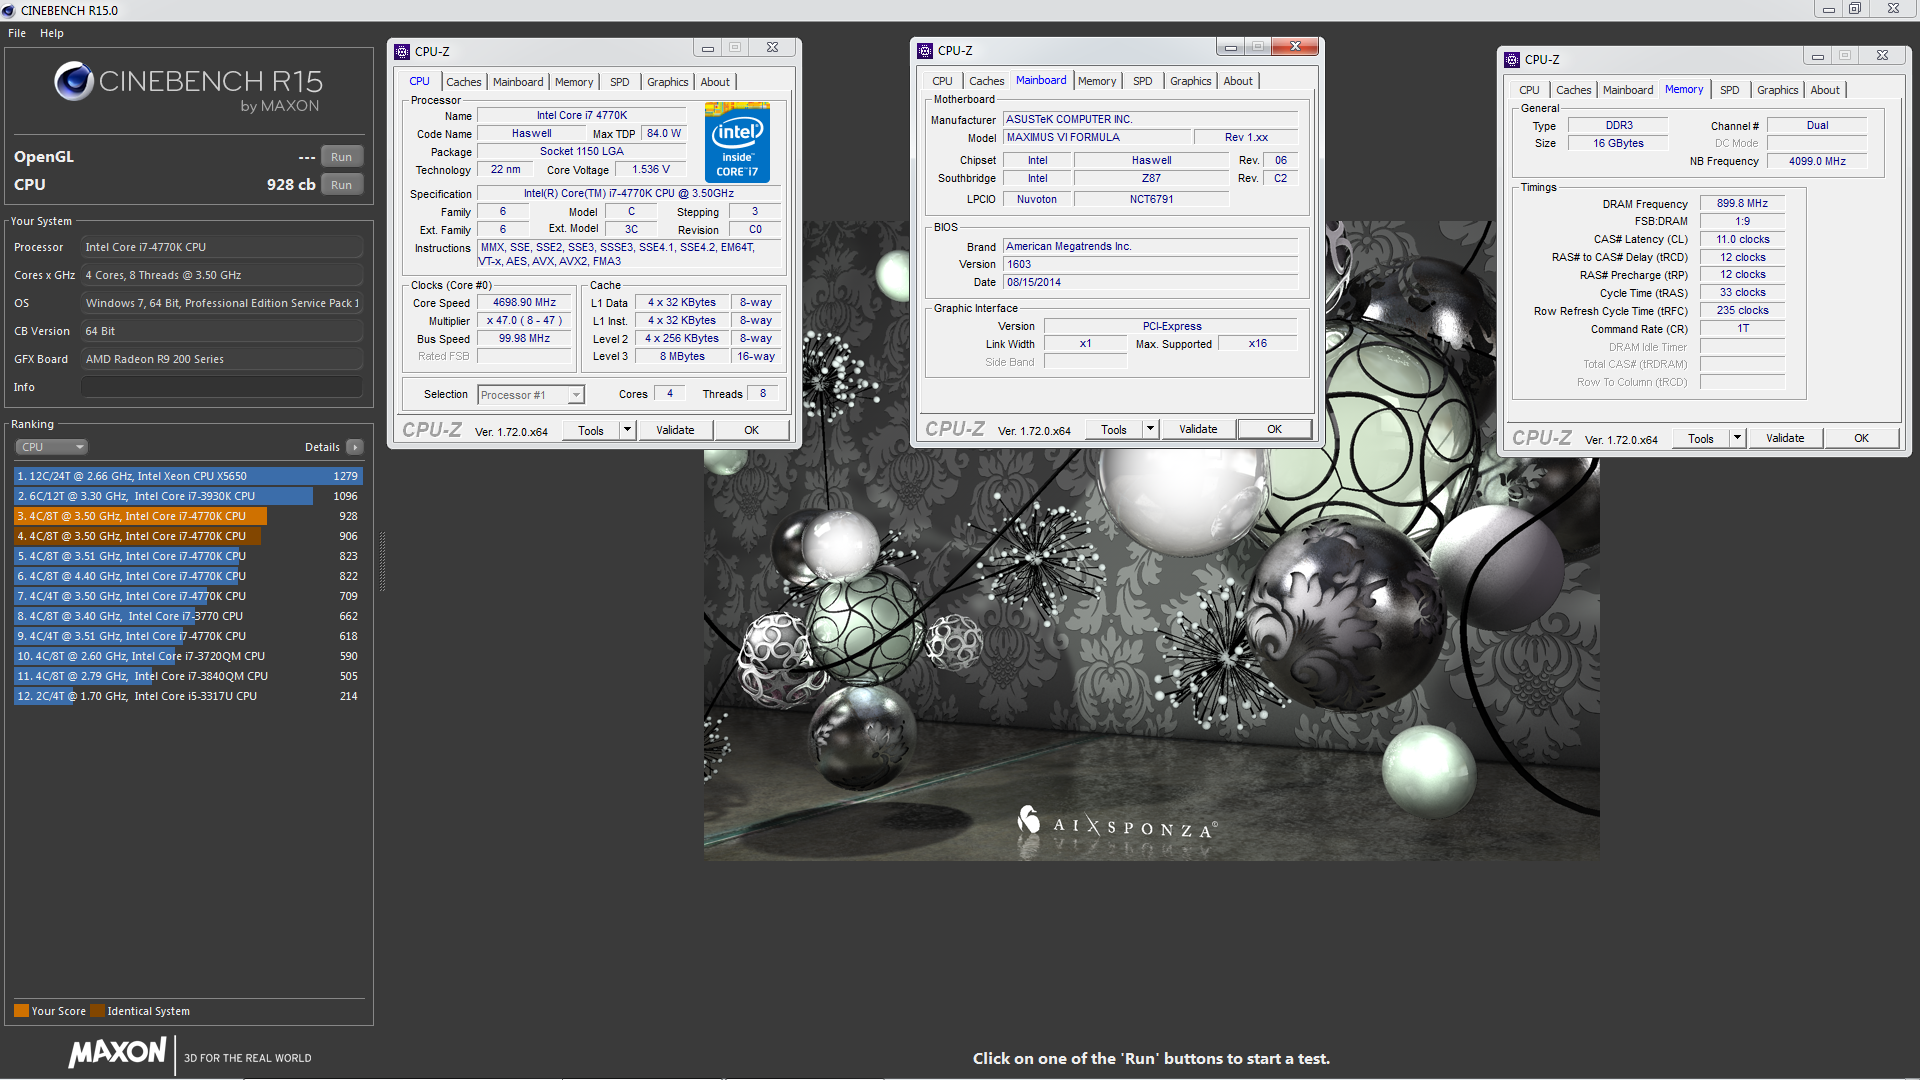Open About tab in Memory CPU-Z window
The image size is (1920, 1080).
[1825, 90]
